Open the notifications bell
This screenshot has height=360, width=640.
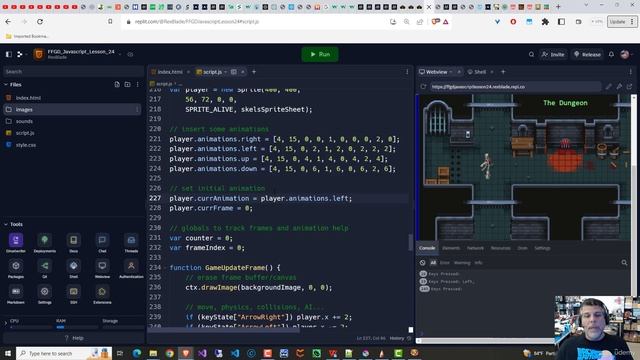[x=611, y=54]
